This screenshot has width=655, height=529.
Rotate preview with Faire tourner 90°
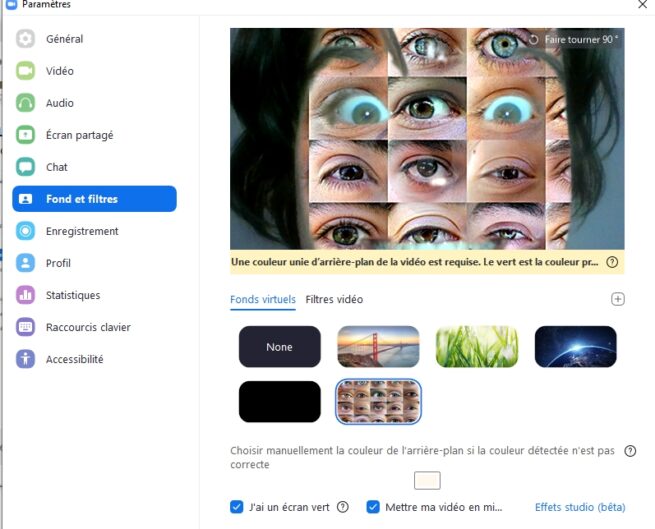574,40
